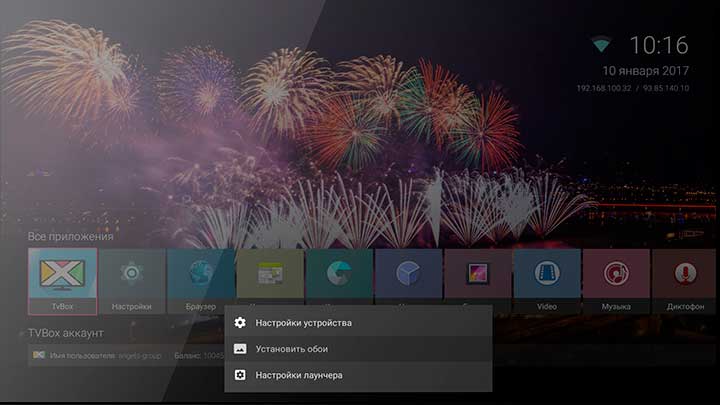Screen dimensions: 720x405
Task: Select Настройки лаунчера menu entry
Action: [299, 375]
